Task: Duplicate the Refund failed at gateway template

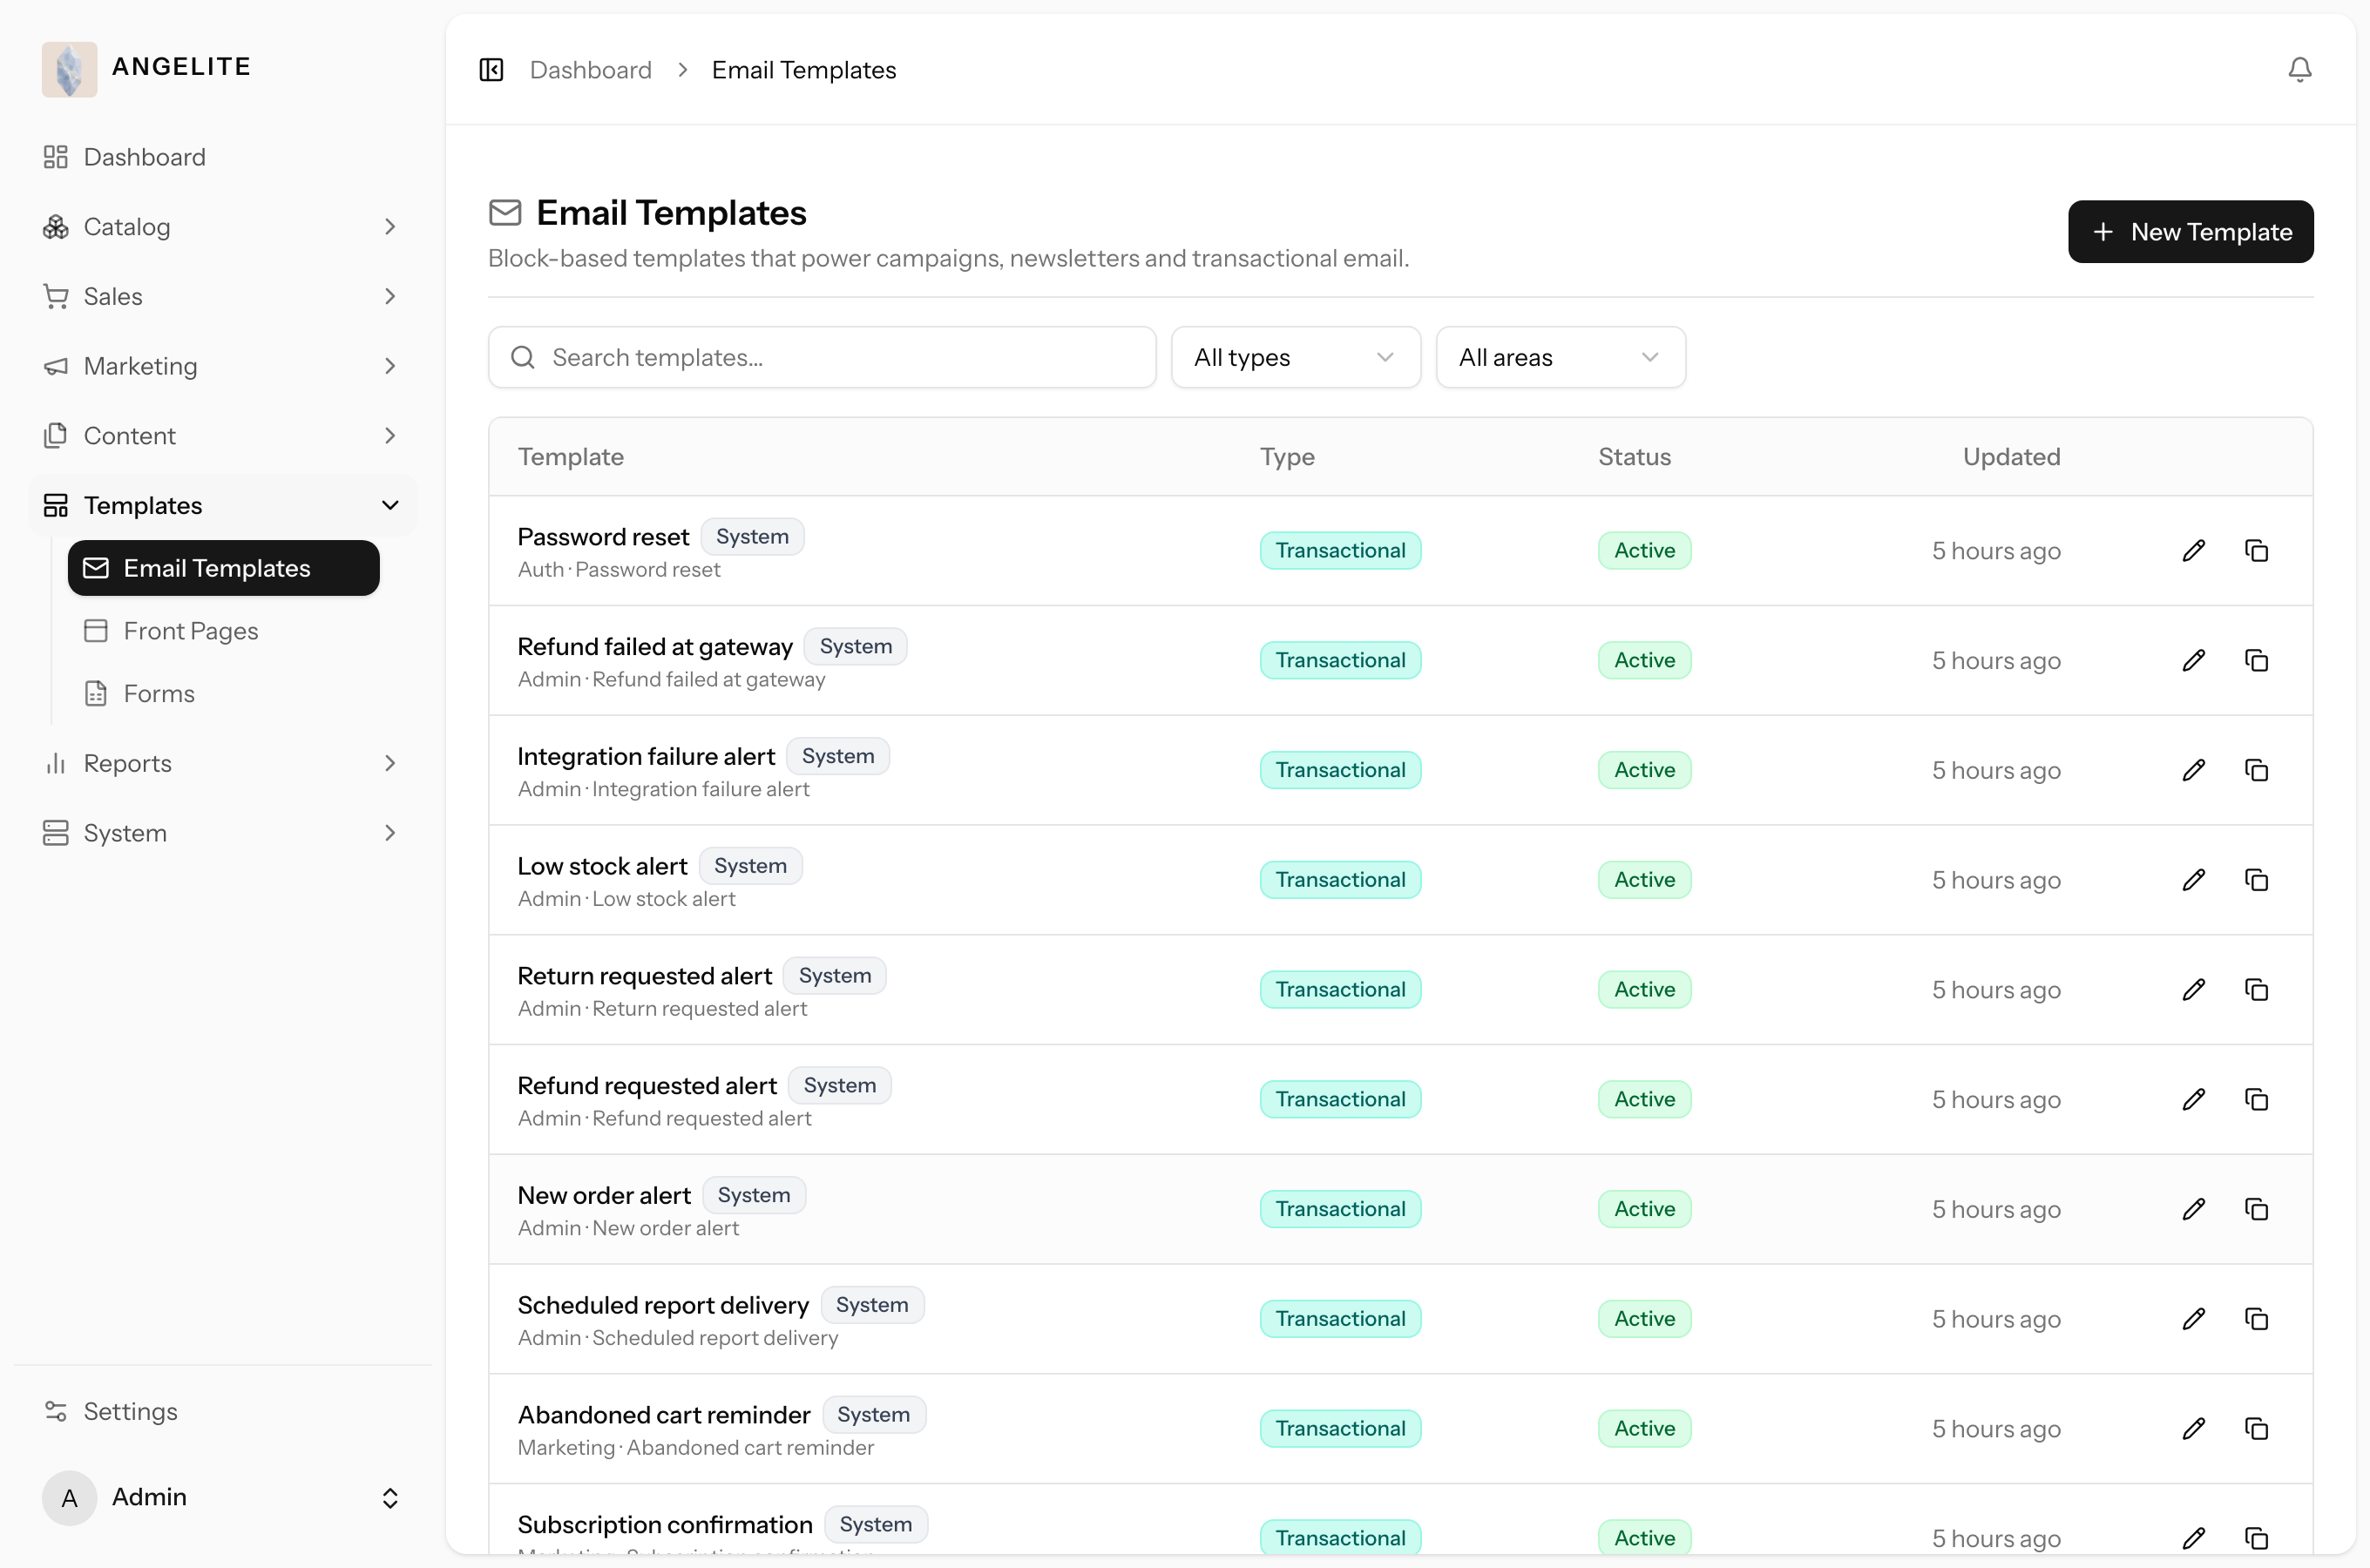Action: pyautogui.click(x=2257, y=661)
